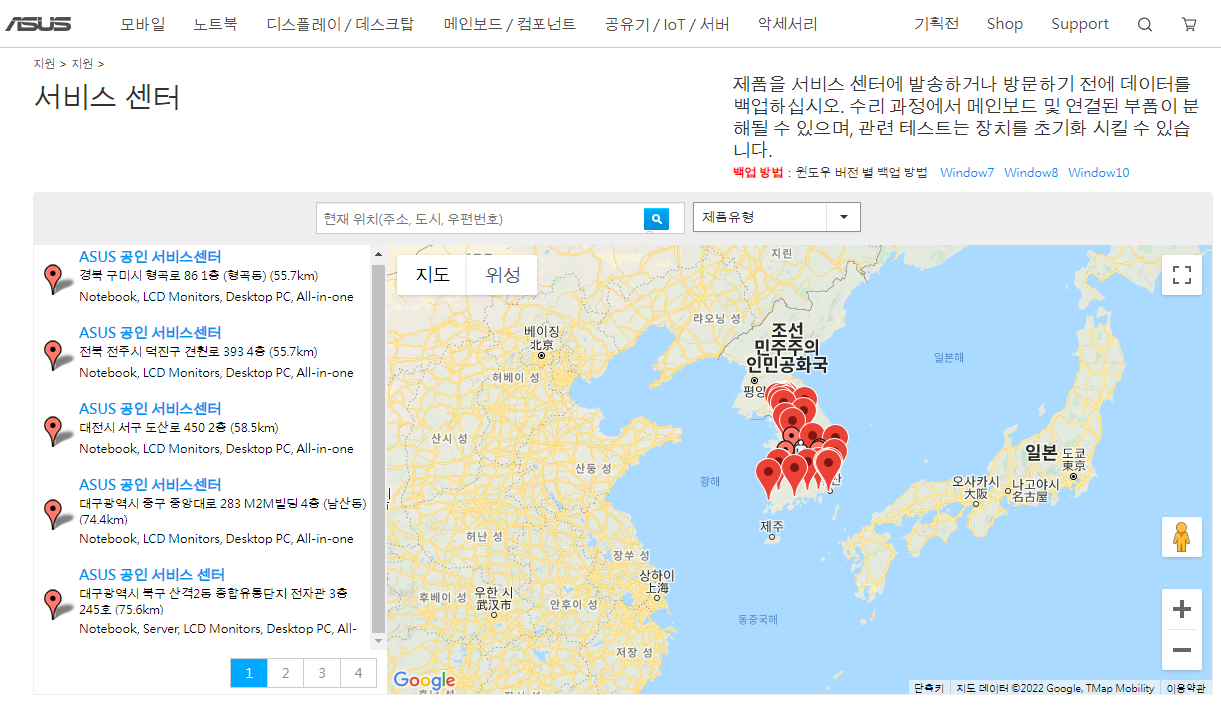Open the shopping cart icon
Viewport: 1221px width, 707px height.
pyautogui.click(x=1189, y=25)
